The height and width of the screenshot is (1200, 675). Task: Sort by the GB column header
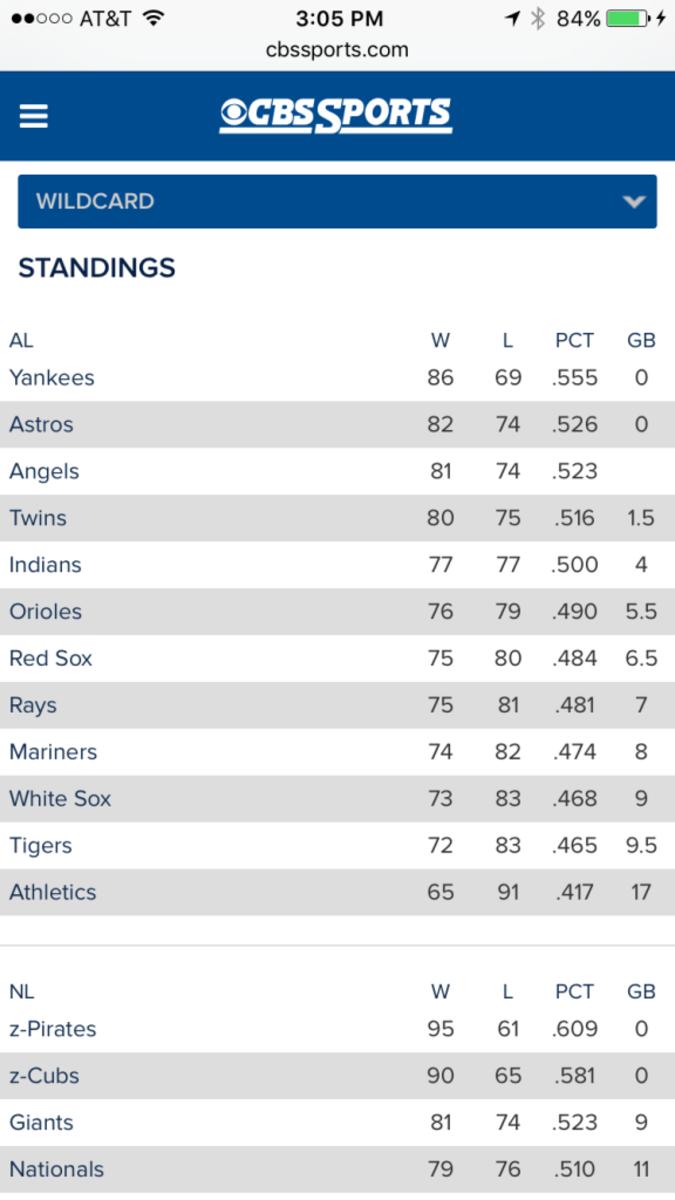[x=642, y=340]
